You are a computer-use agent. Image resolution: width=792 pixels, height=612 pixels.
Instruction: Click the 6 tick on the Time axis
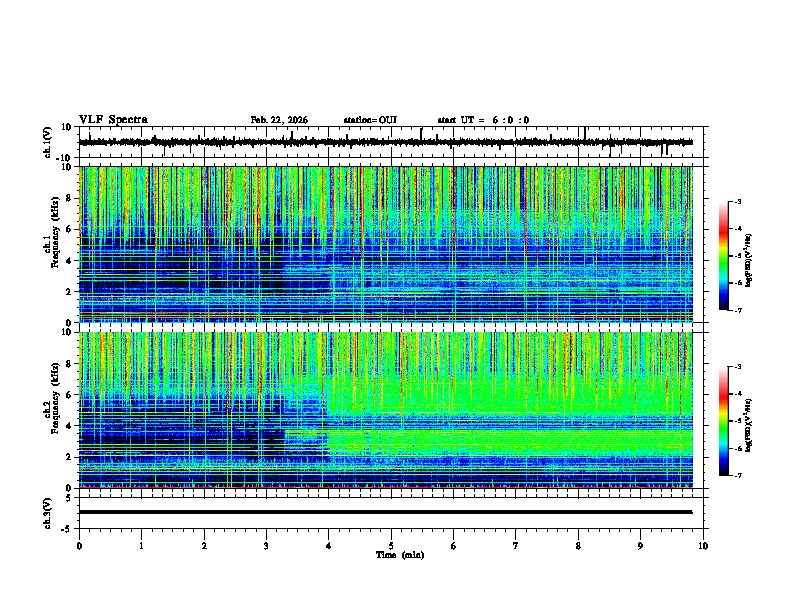point(454,546)
